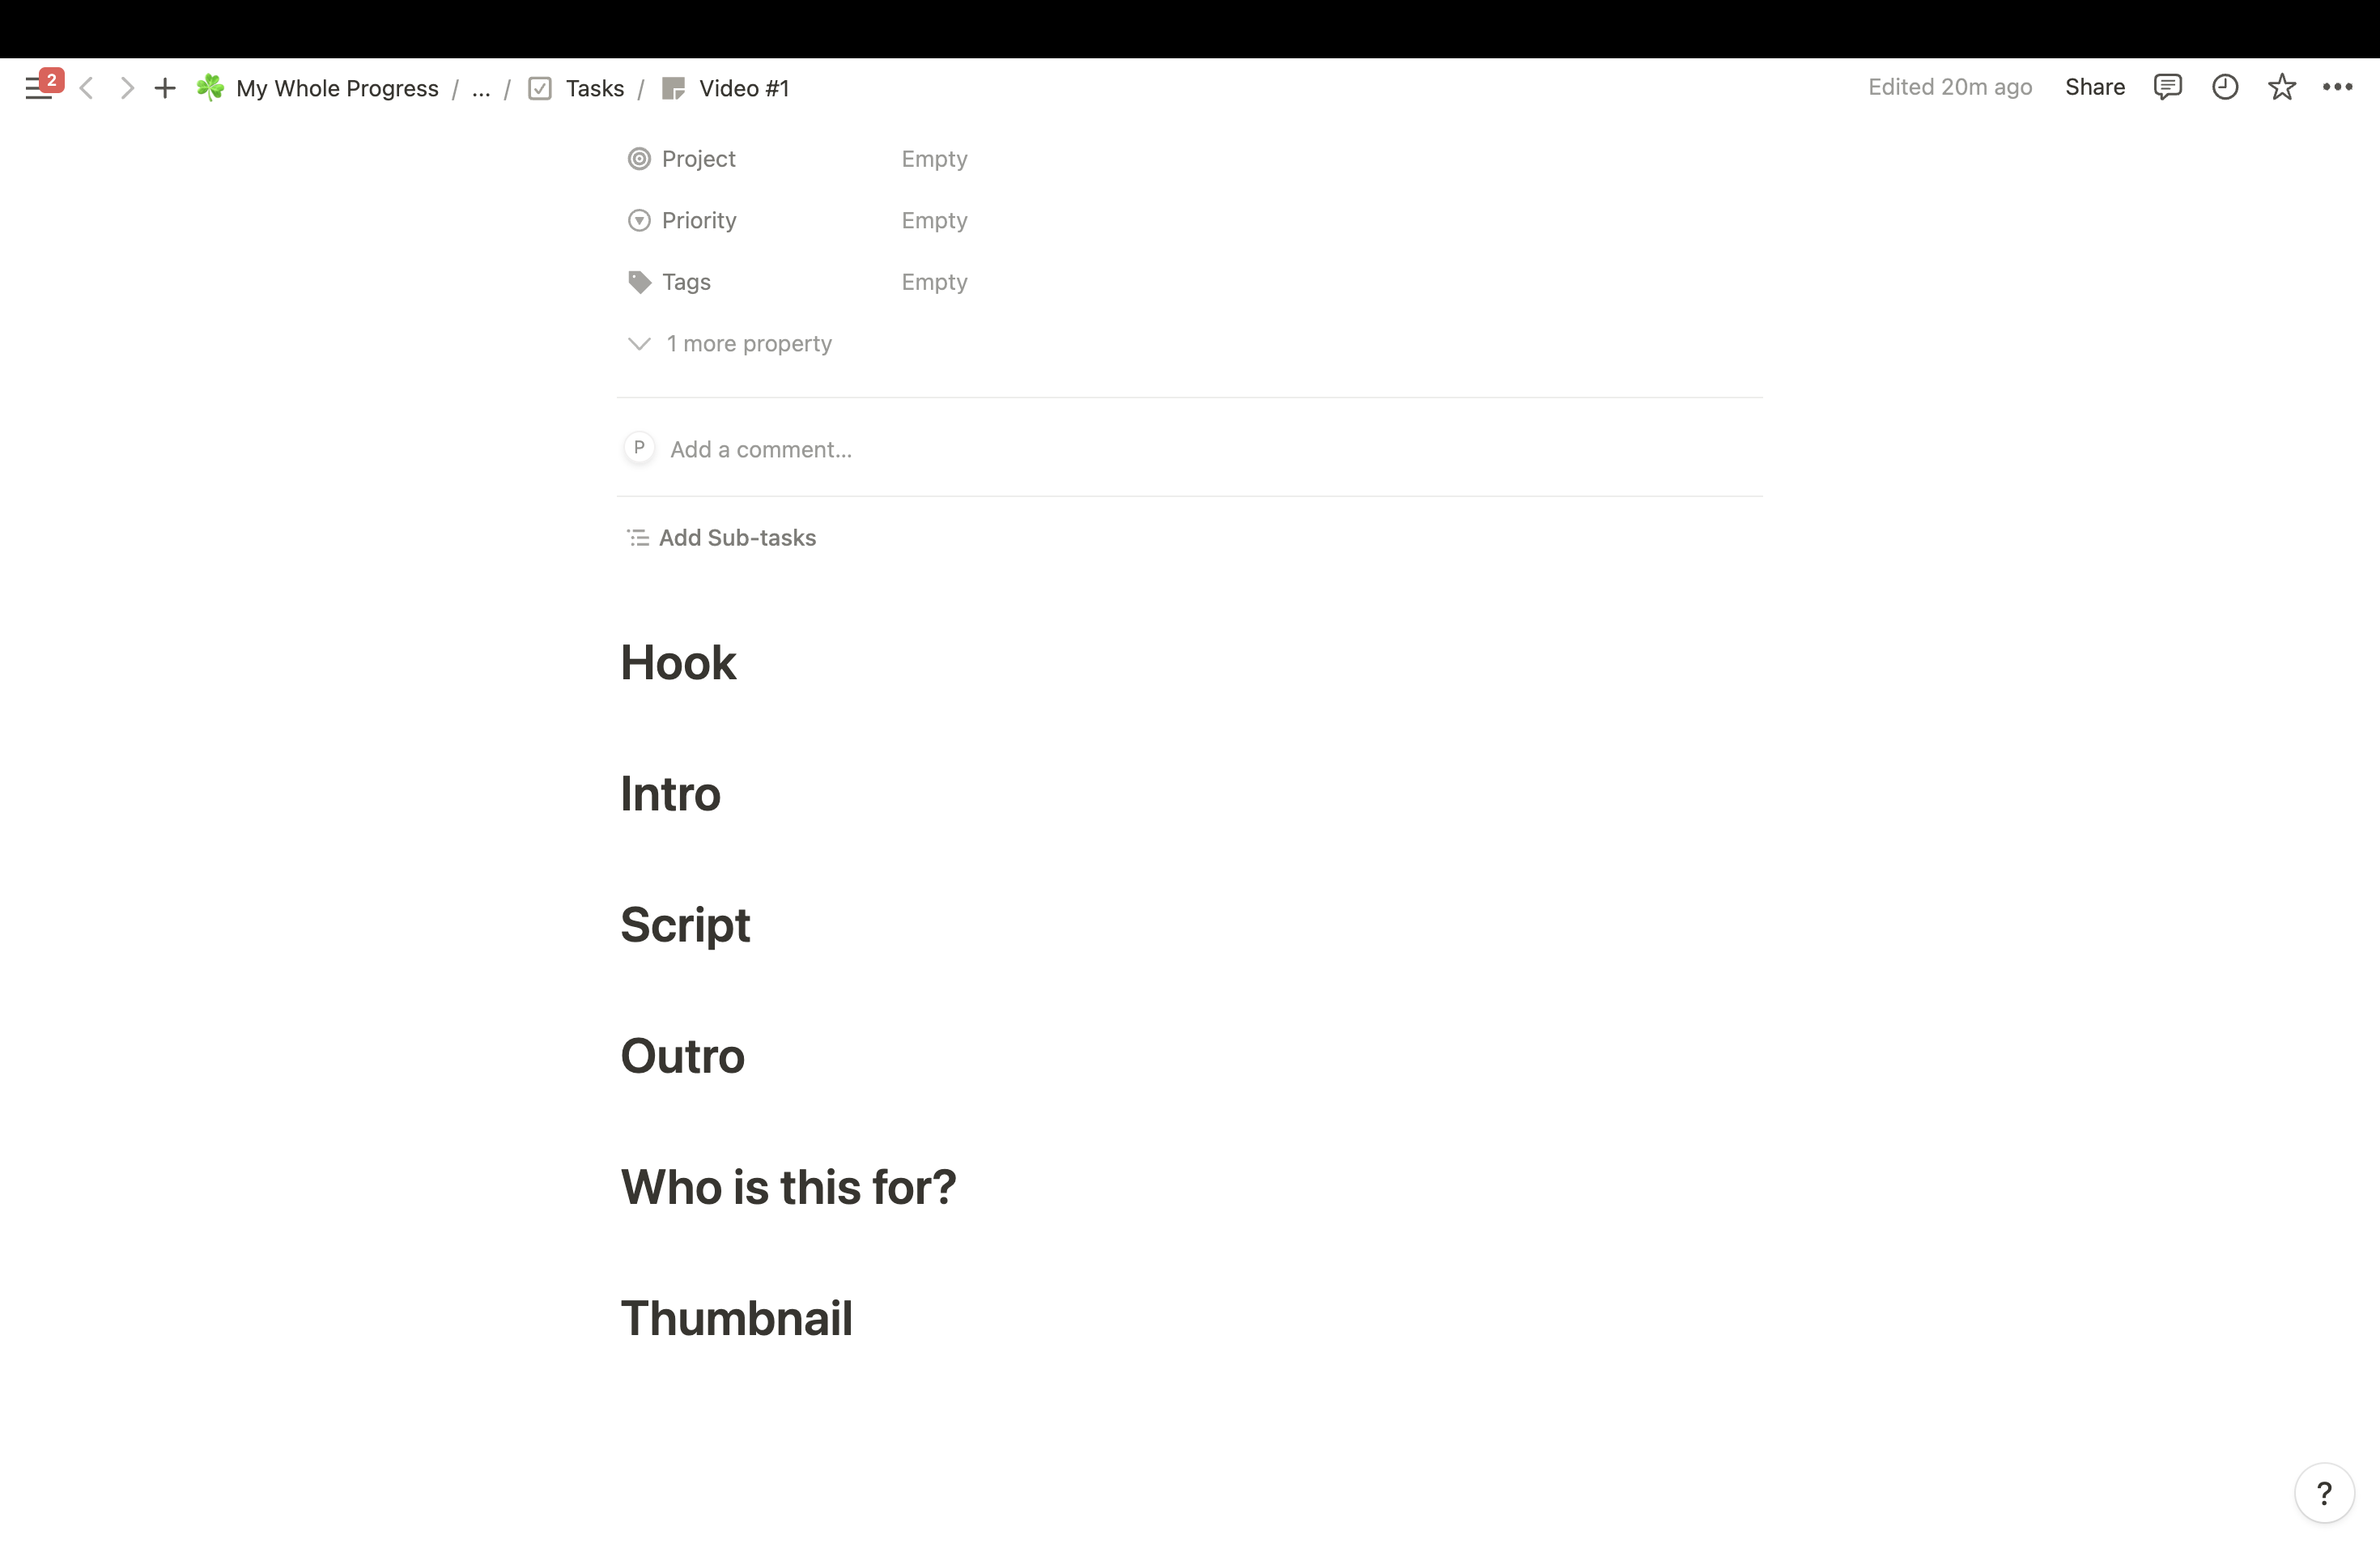
Task: Create a new page with plus icon
Action: pos(165,89)
